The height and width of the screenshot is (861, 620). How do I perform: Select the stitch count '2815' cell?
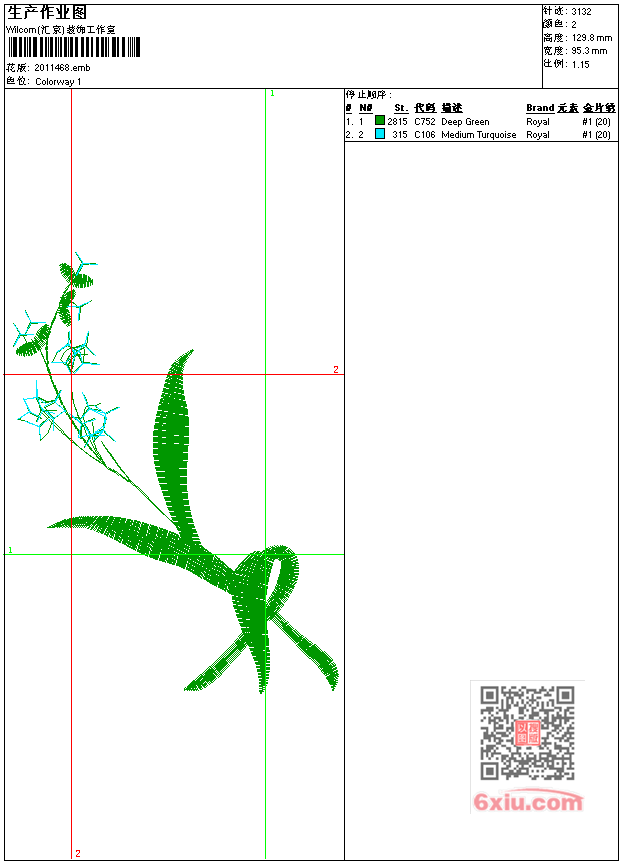[398, 121]
